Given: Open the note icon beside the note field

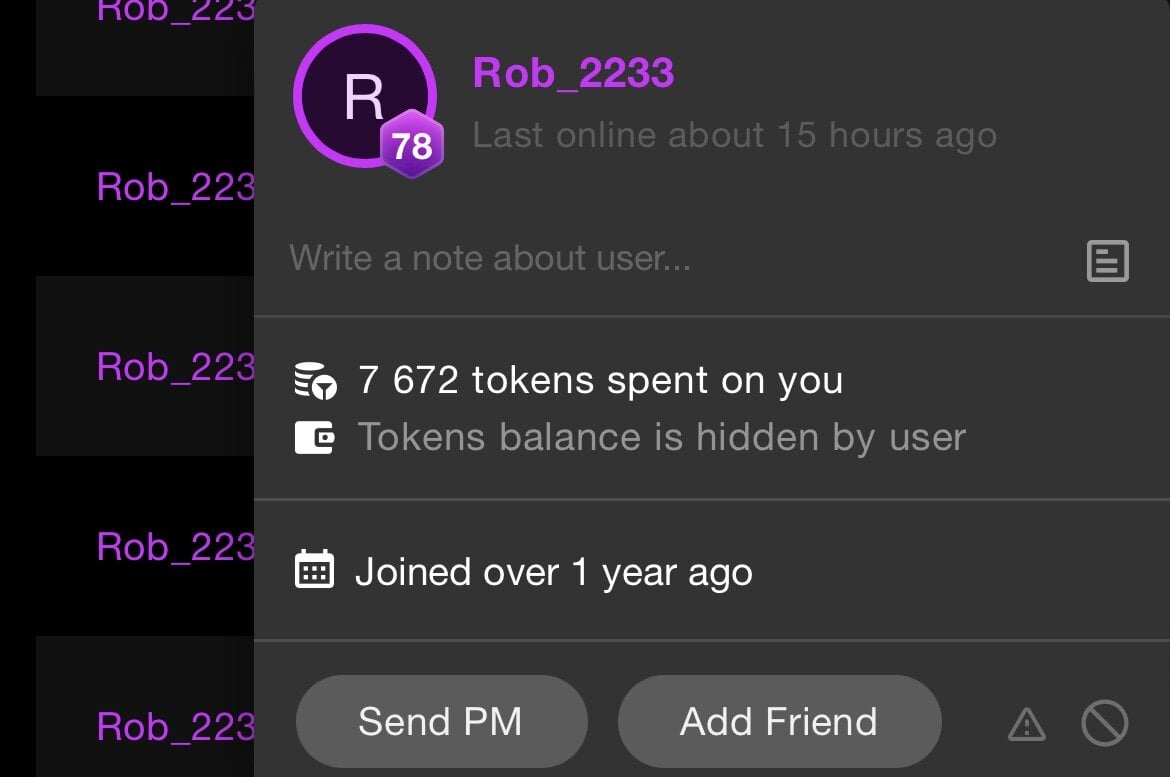Looking at the screenshot, I should [x=1107, y=261].
